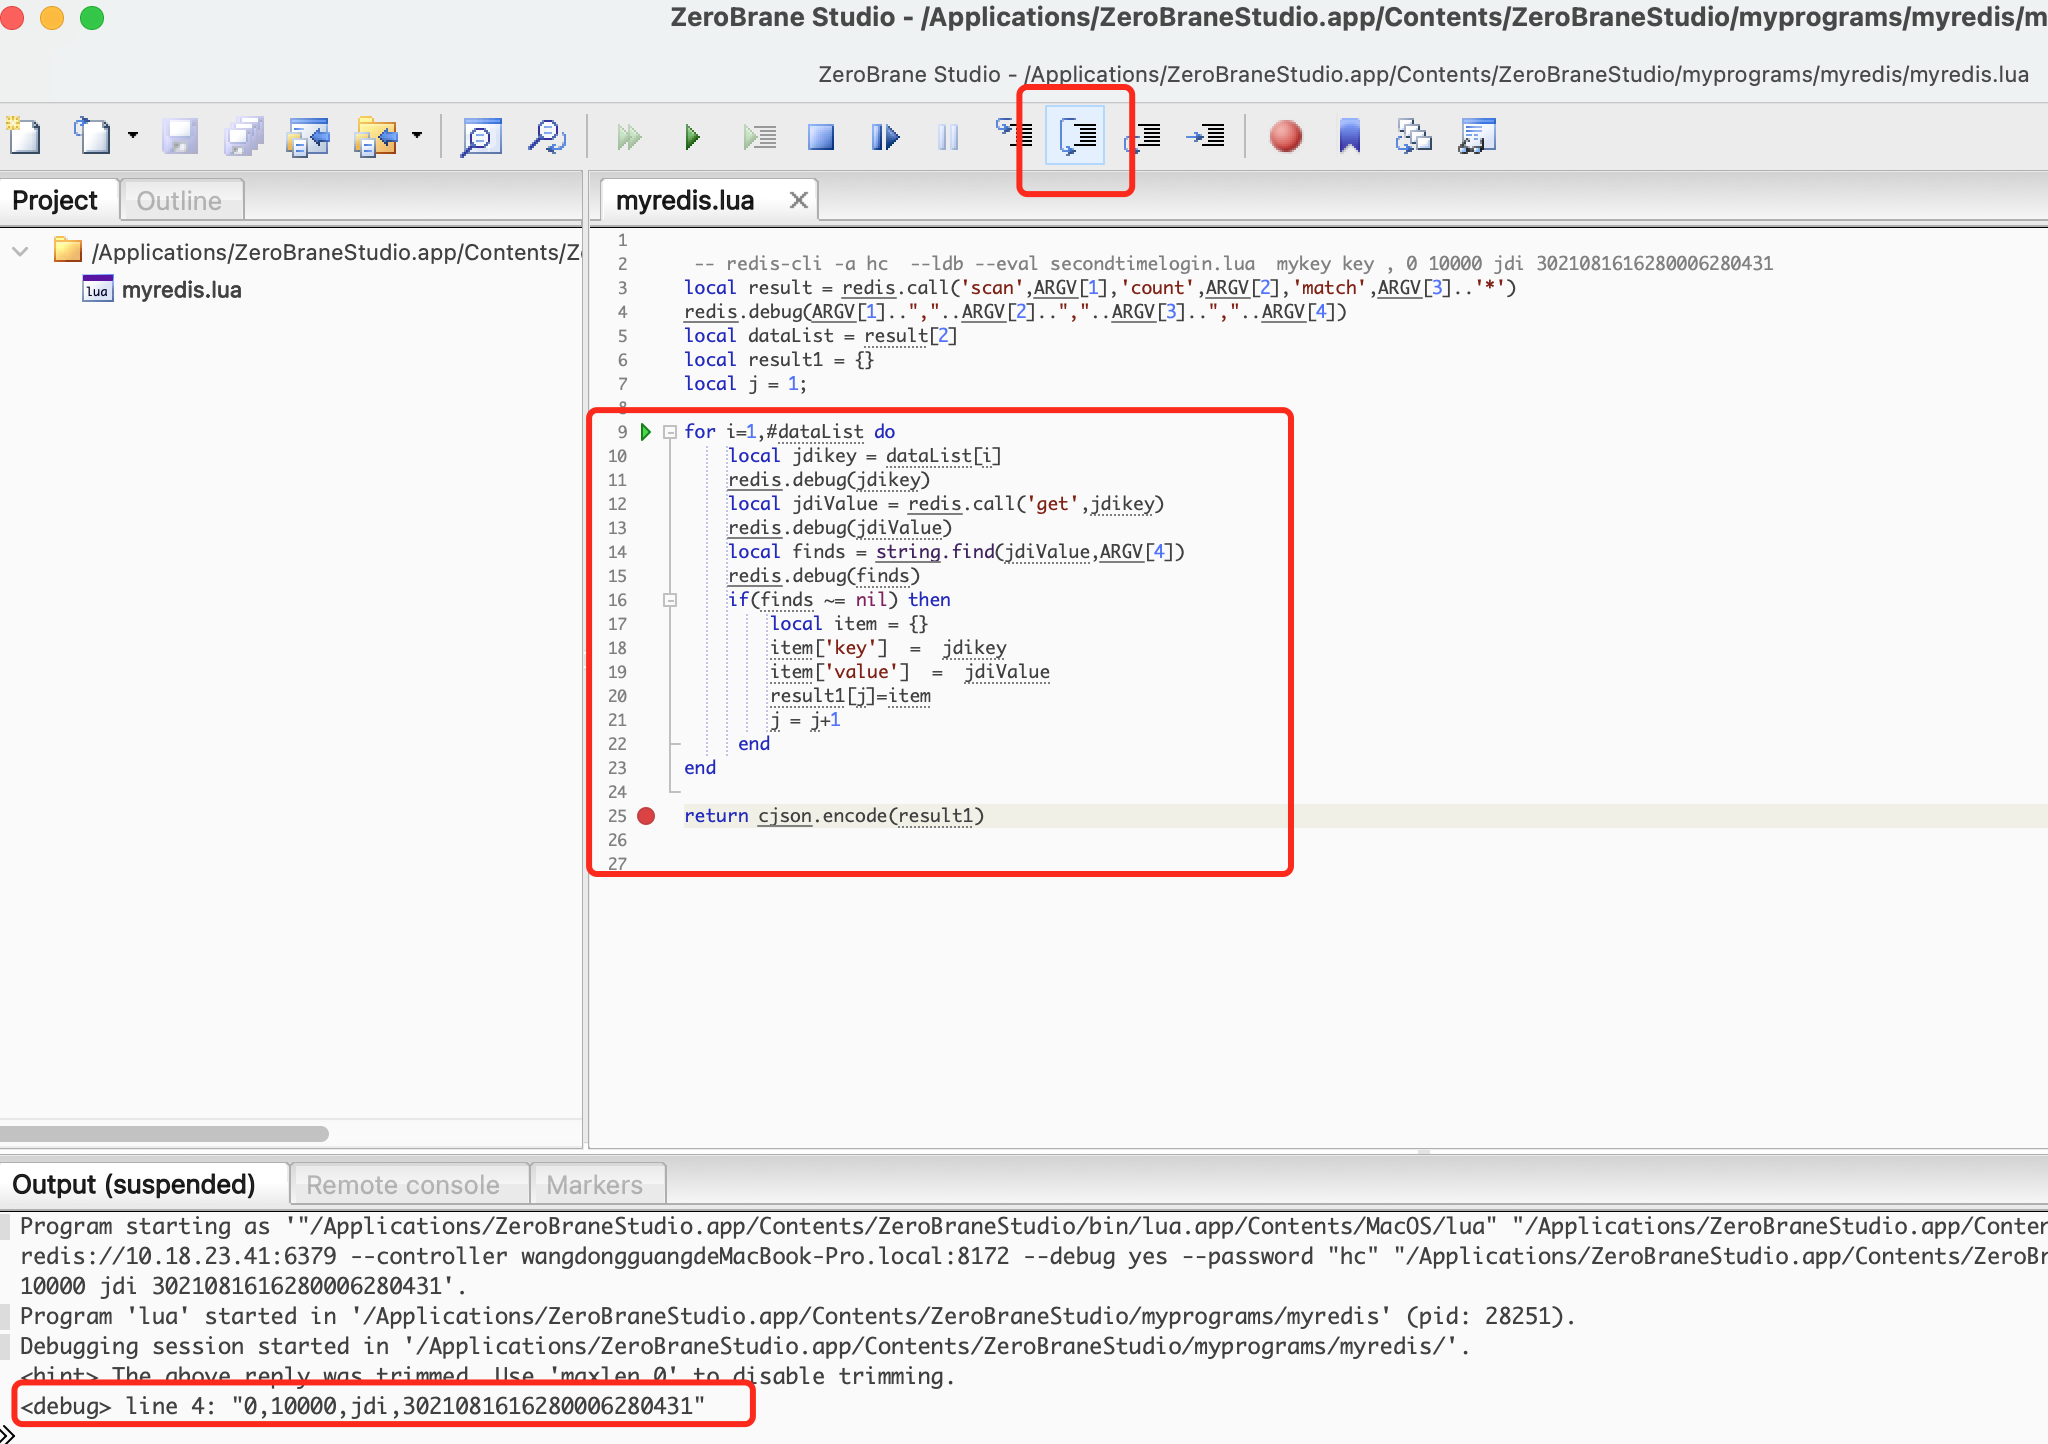Choose a project directory folder icon
The width and height of the screenshot is (2048, 1444).
(x=376, y=135)
